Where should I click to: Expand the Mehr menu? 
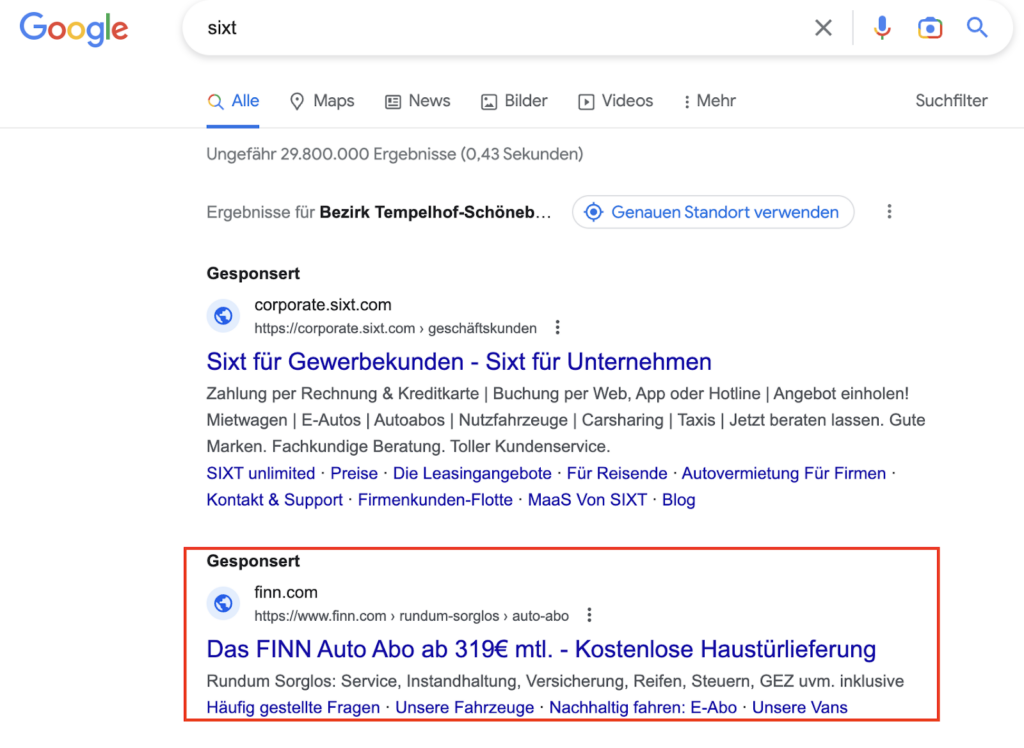tap(709, 101)
